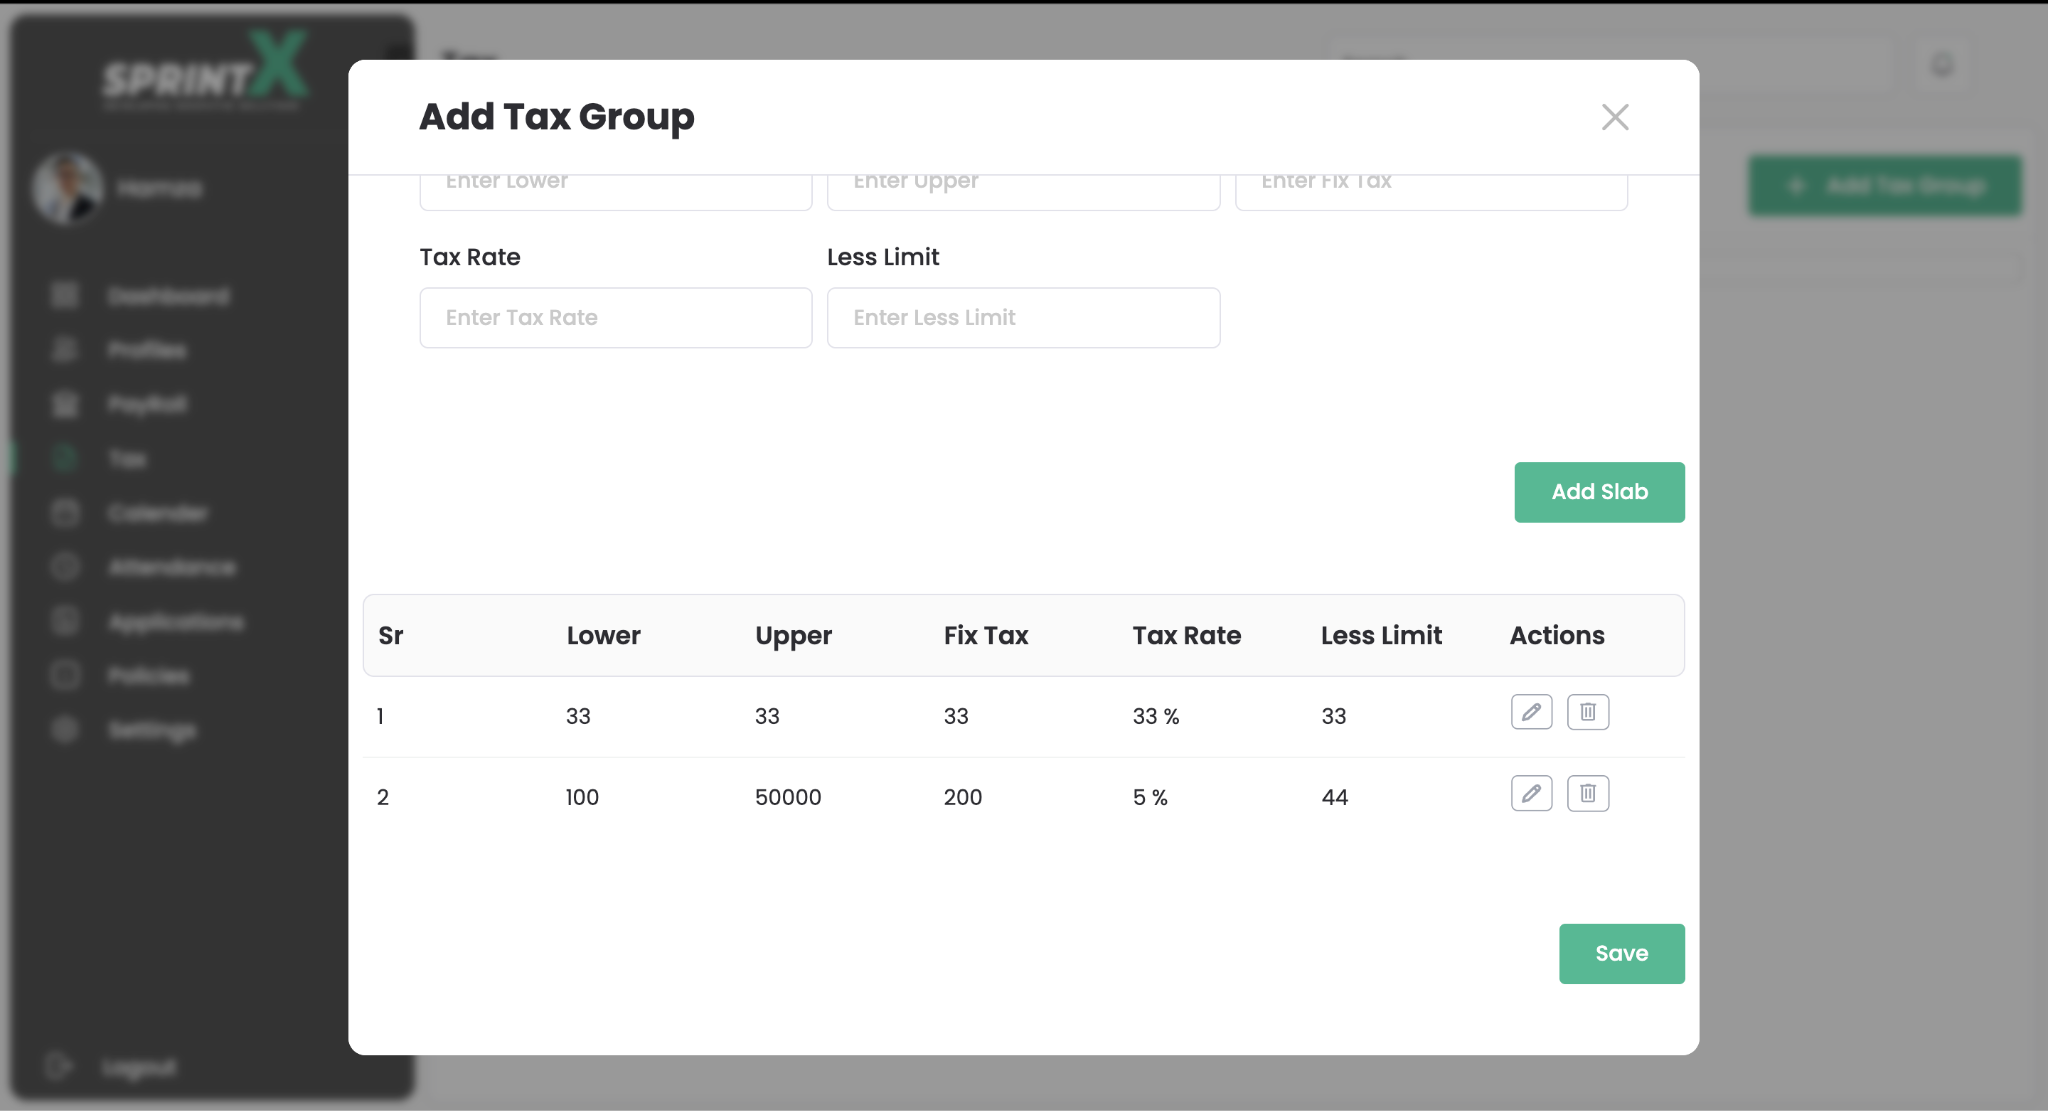The width and height of the screenshot is (2048, 1111).
Task: Delete slab row 2 using trash icon
Action: point(1587,793)
